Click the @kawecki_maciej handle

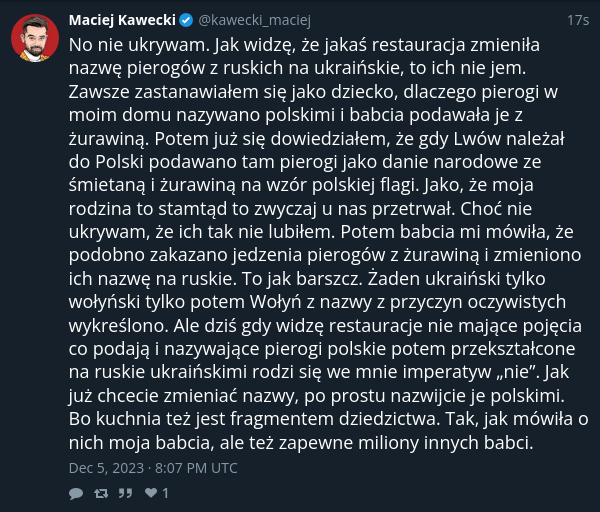(x=254, y=20)
